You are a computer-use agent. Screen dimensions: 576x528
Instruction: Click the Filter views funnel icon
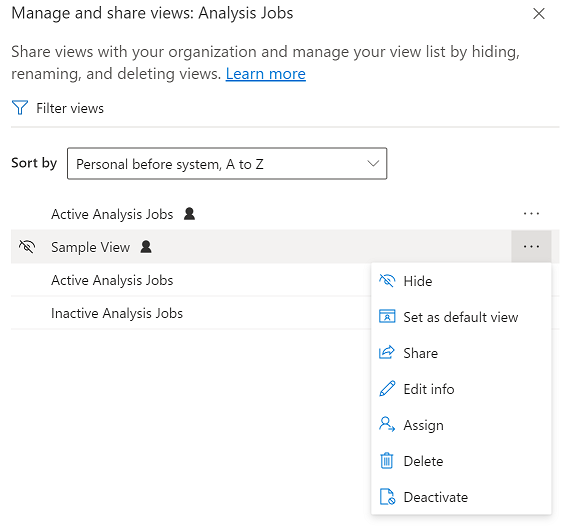point(20,108)
